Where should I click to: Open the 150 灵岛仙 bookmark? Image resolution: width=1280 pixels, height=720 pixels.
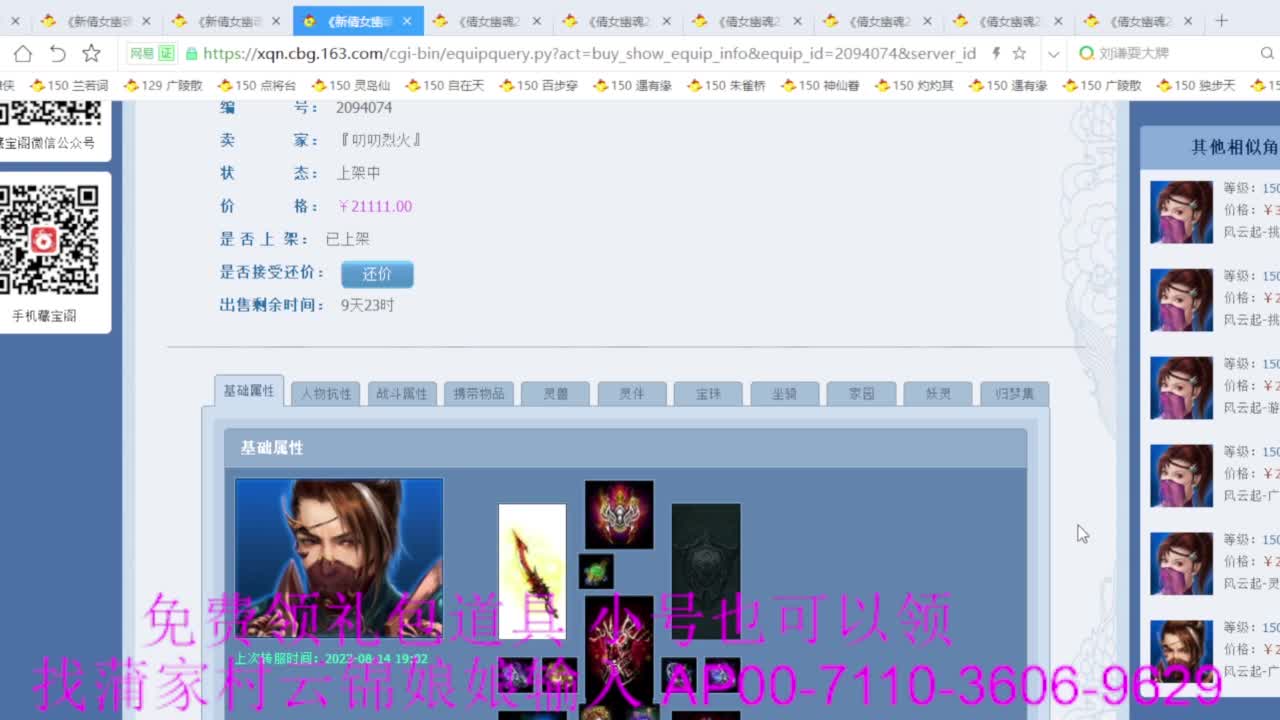click(x=351, y=86)
